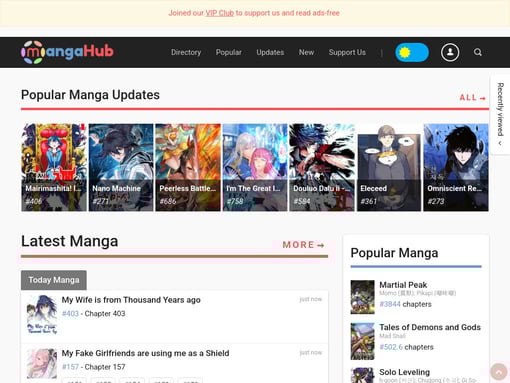Collapse the Recently viewed side tab
This screenshot has height=383, width=510.
coord(500,114)
